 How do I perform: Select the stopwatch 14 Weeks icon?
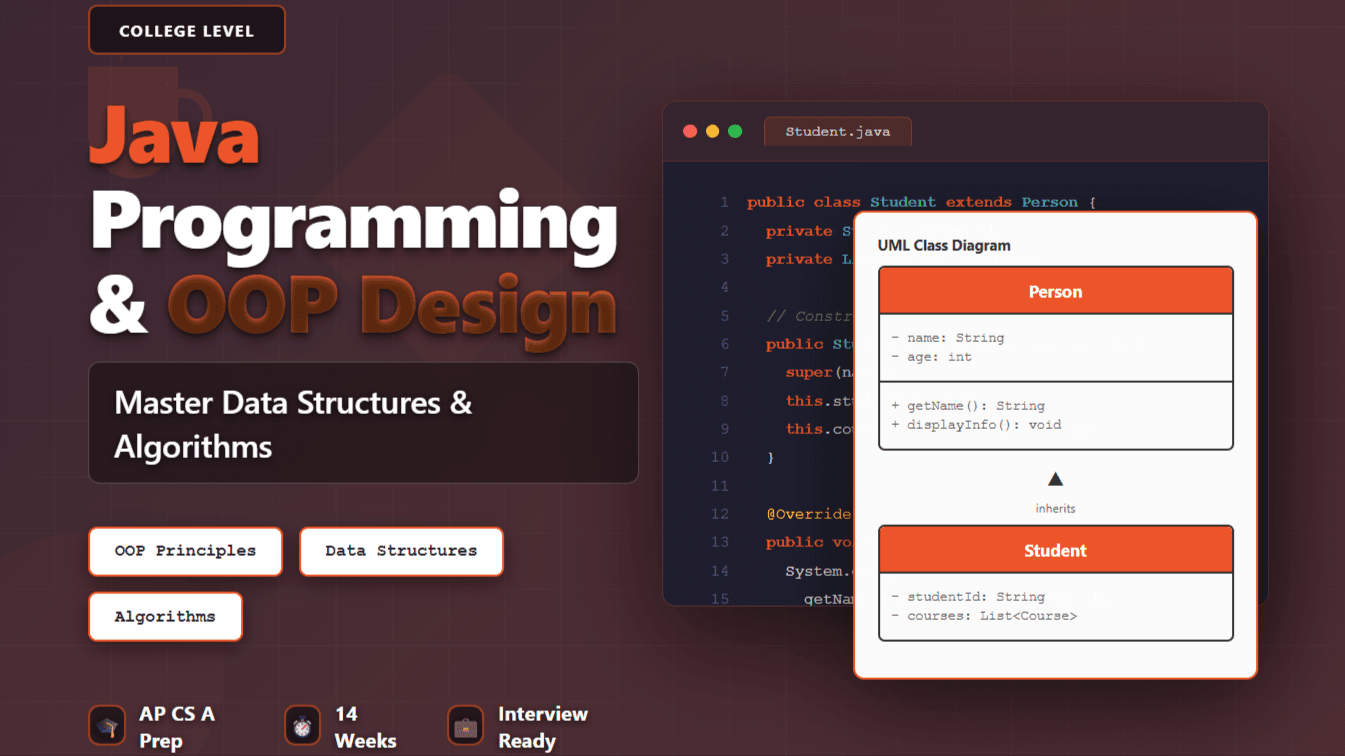click(302, 726)
